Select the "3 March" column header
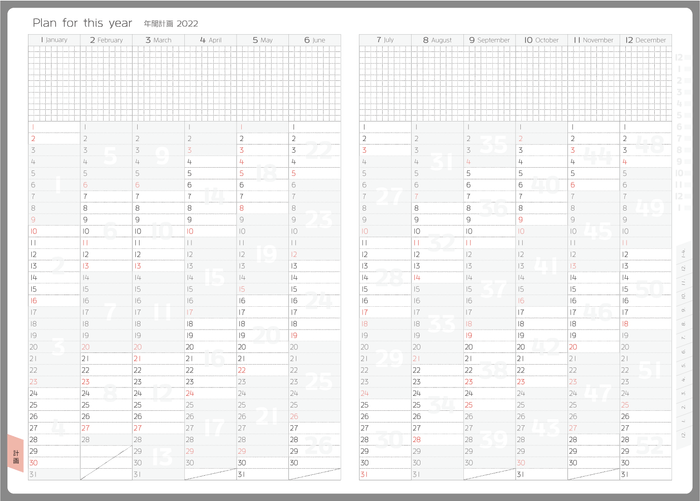This screenshot has width=700, height=501. click(x=158, y=40)
